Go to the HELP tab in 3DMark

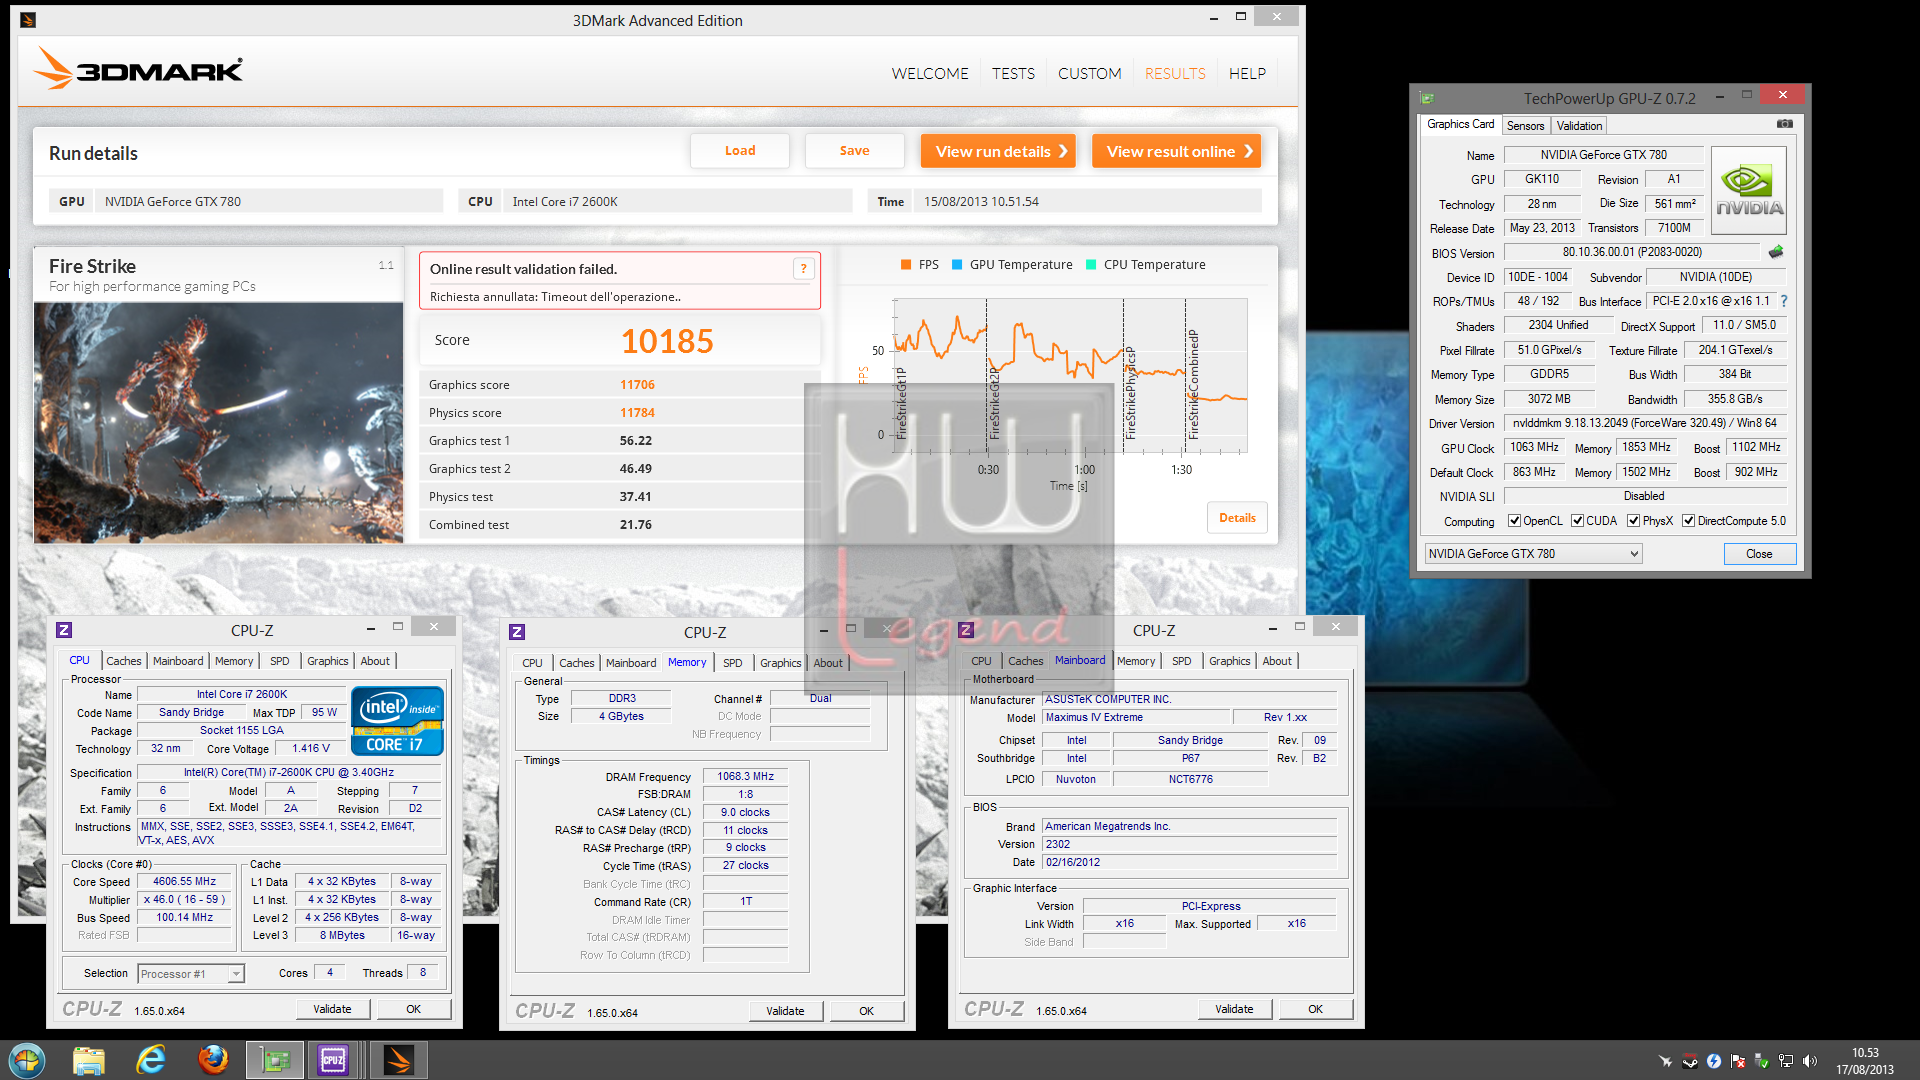pos(1247,73)
